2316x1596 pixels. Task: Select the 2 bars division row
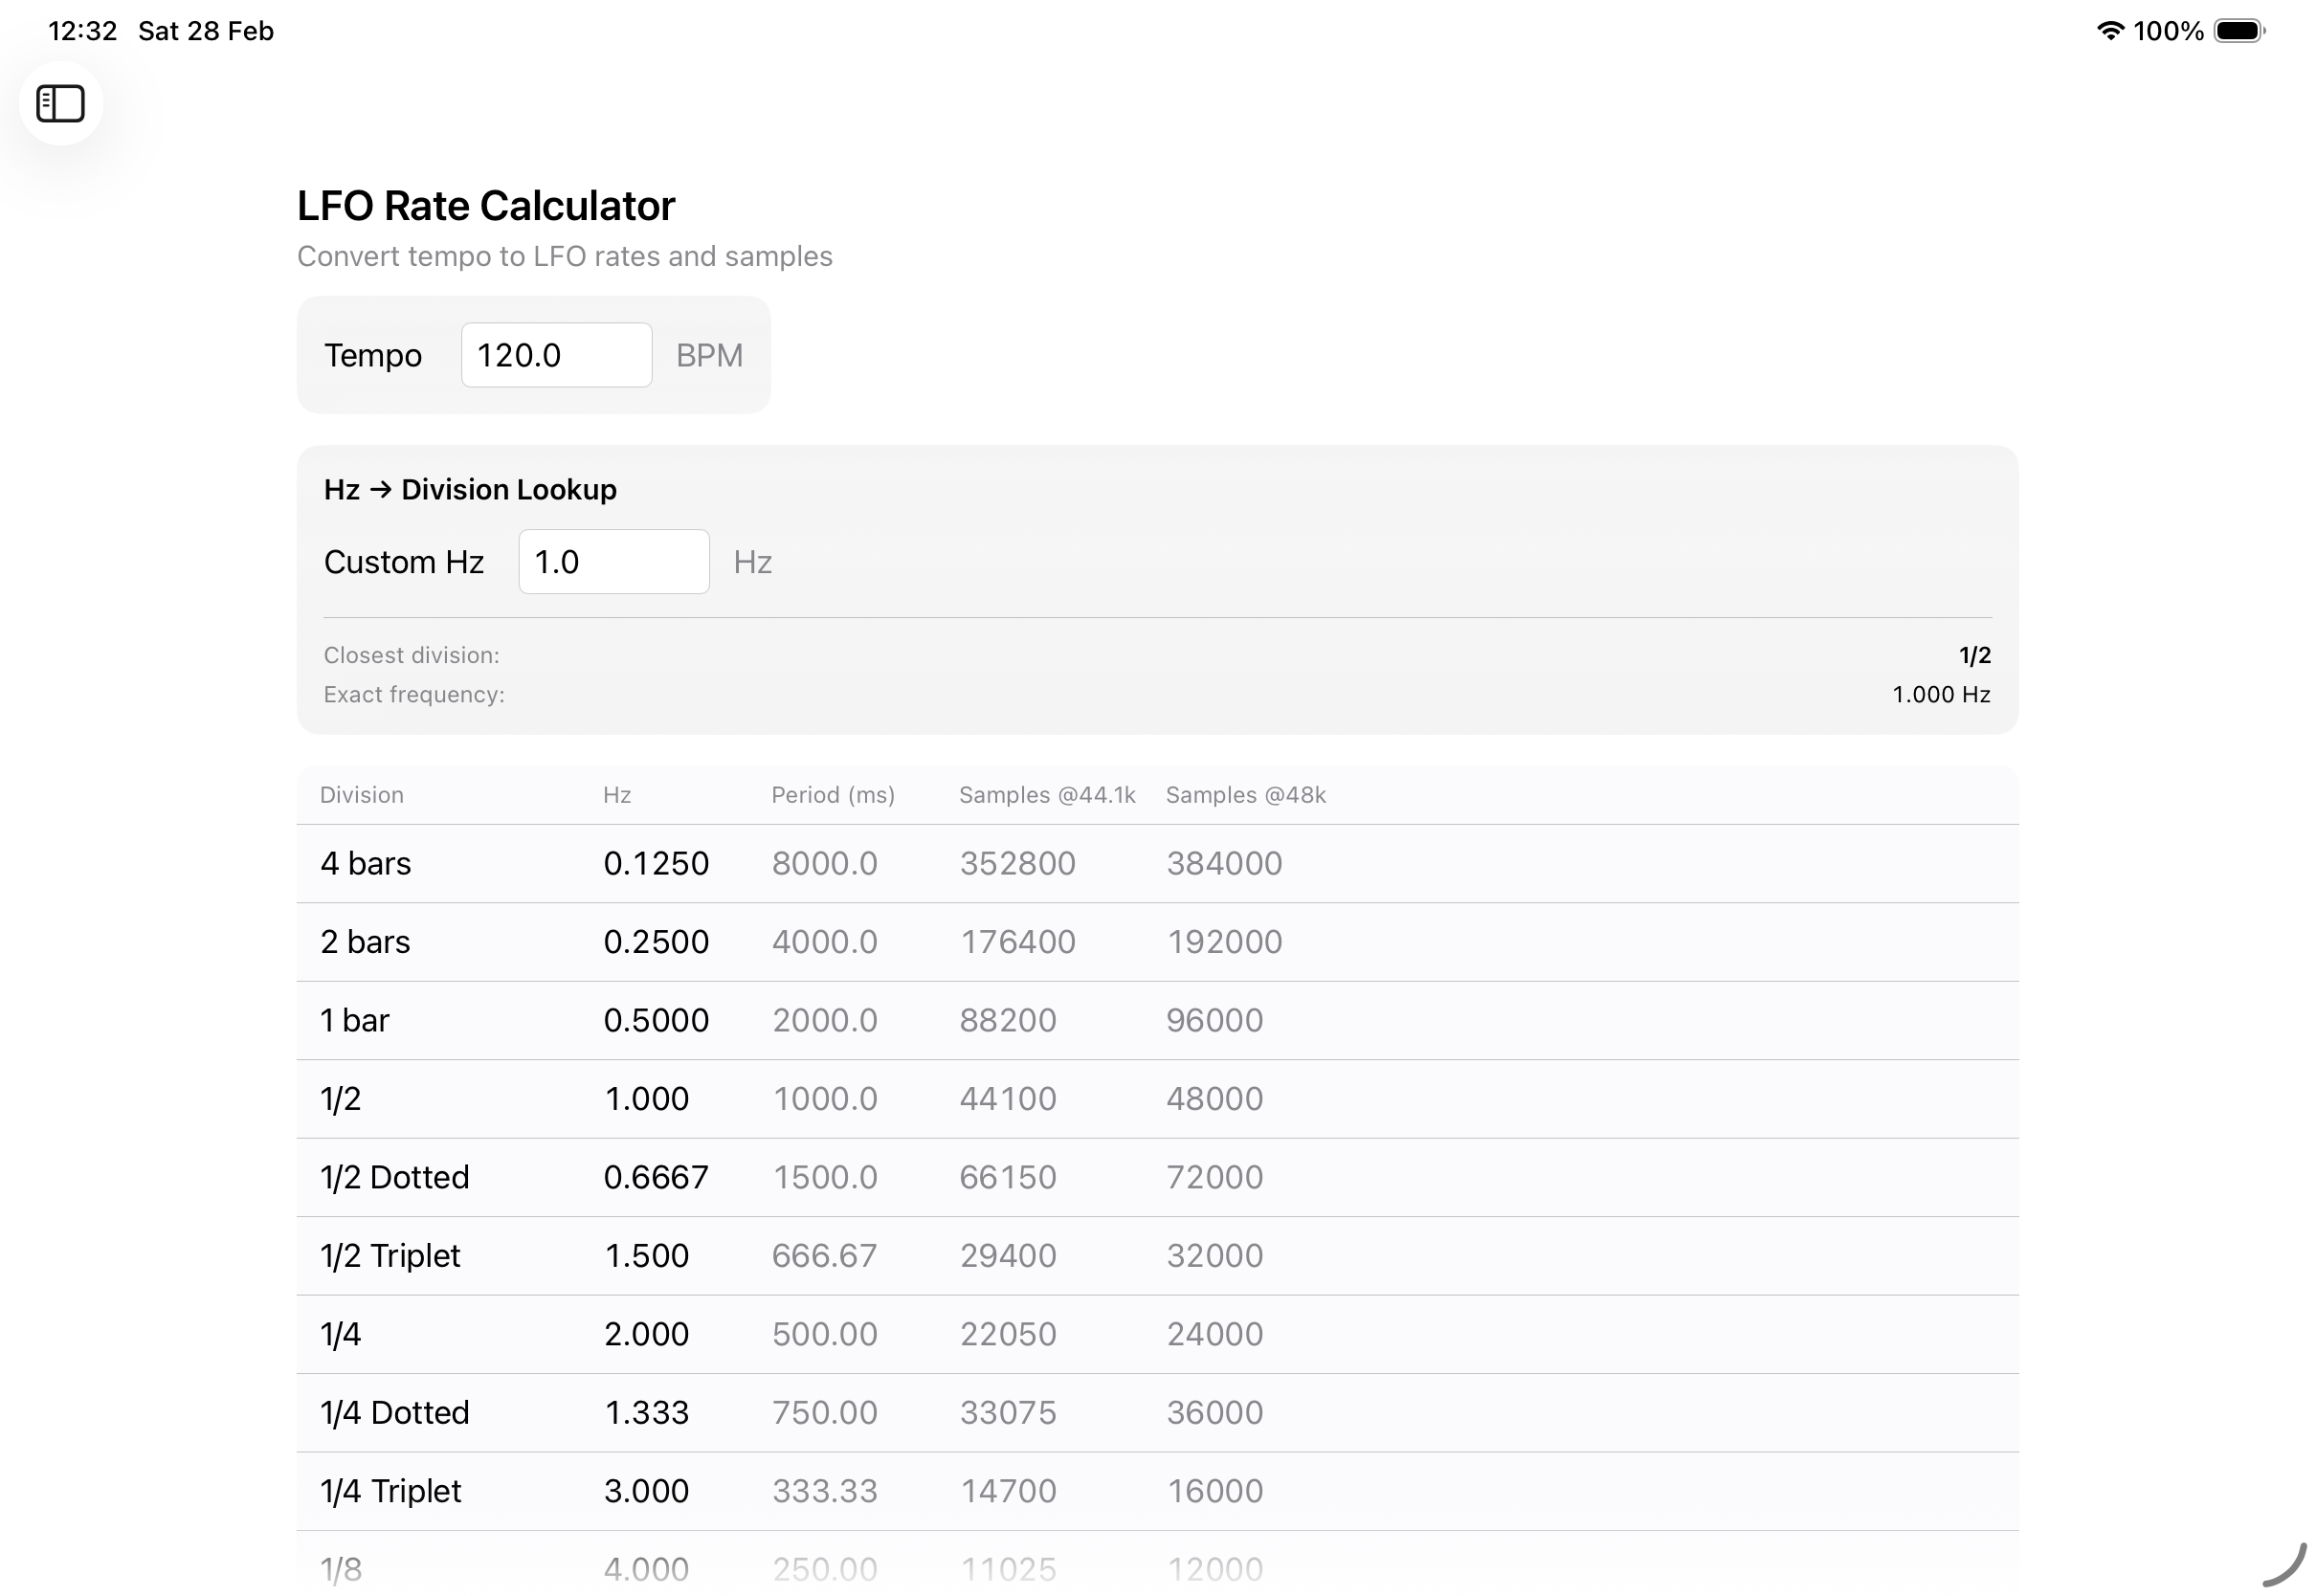(365, 942)
